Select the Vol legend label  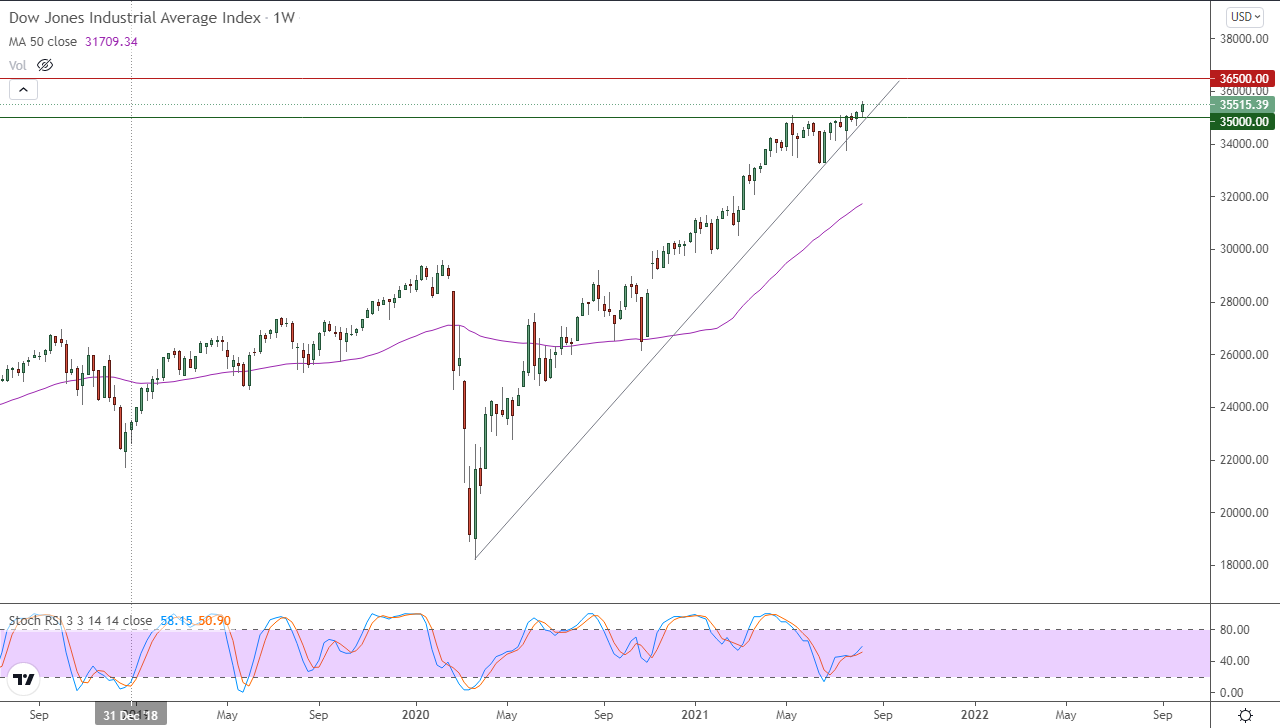click(18, 65)
